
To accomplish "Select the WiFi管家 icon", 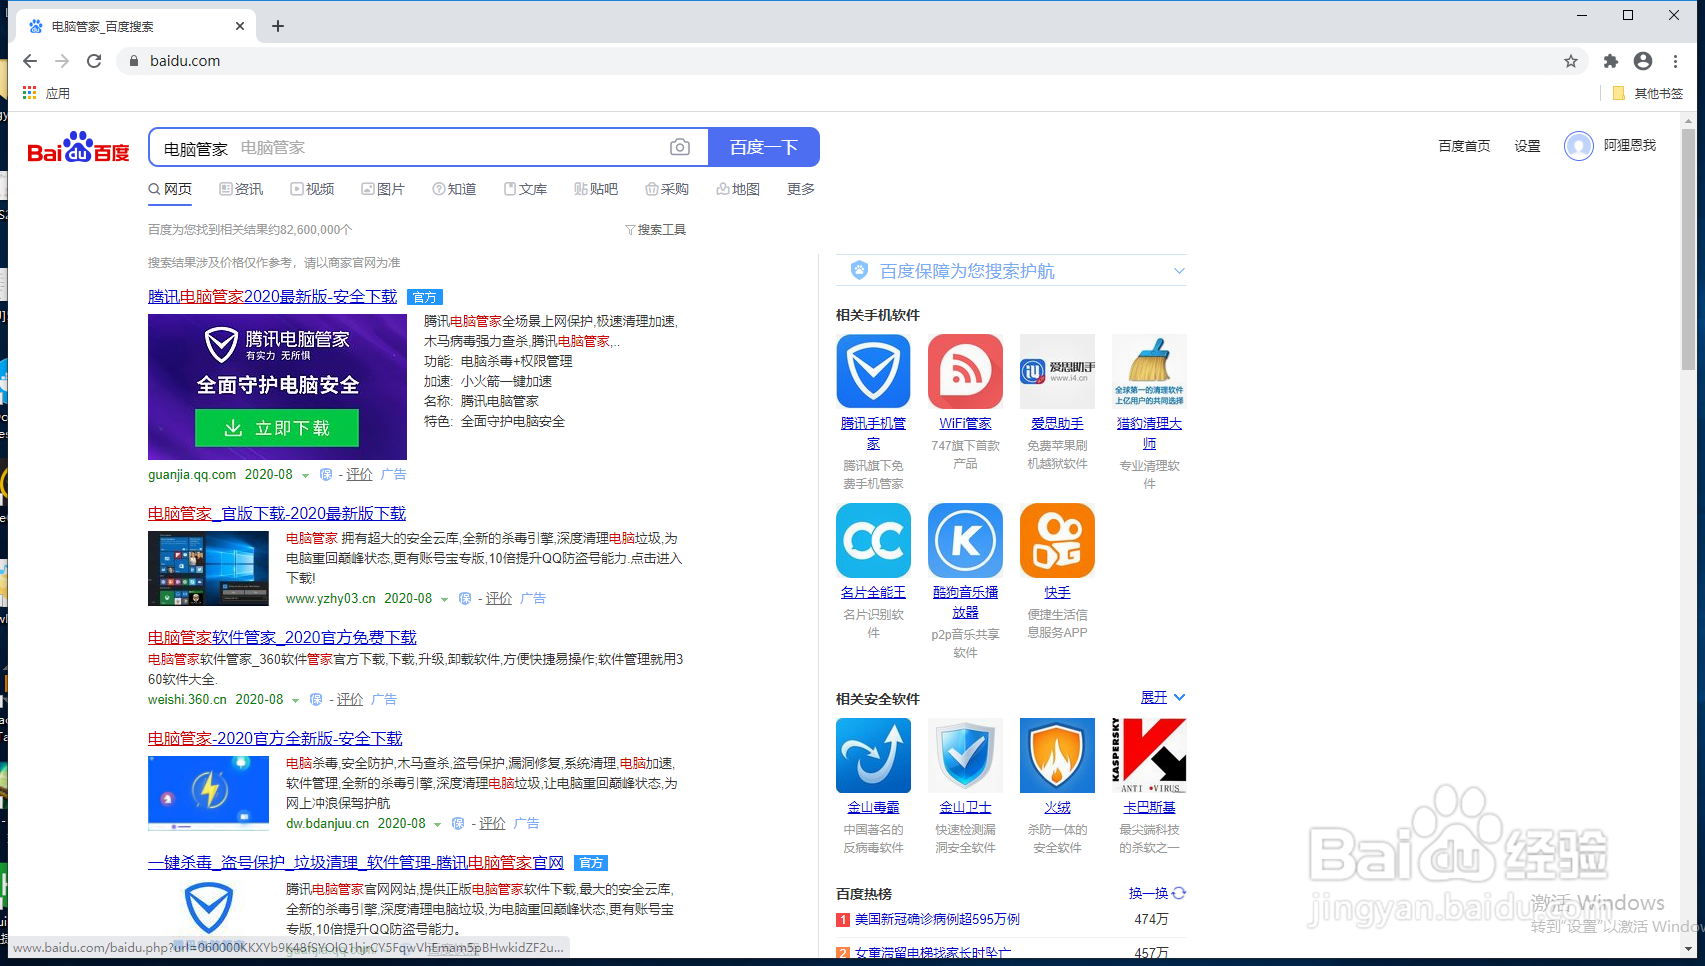I will point(964,371).
